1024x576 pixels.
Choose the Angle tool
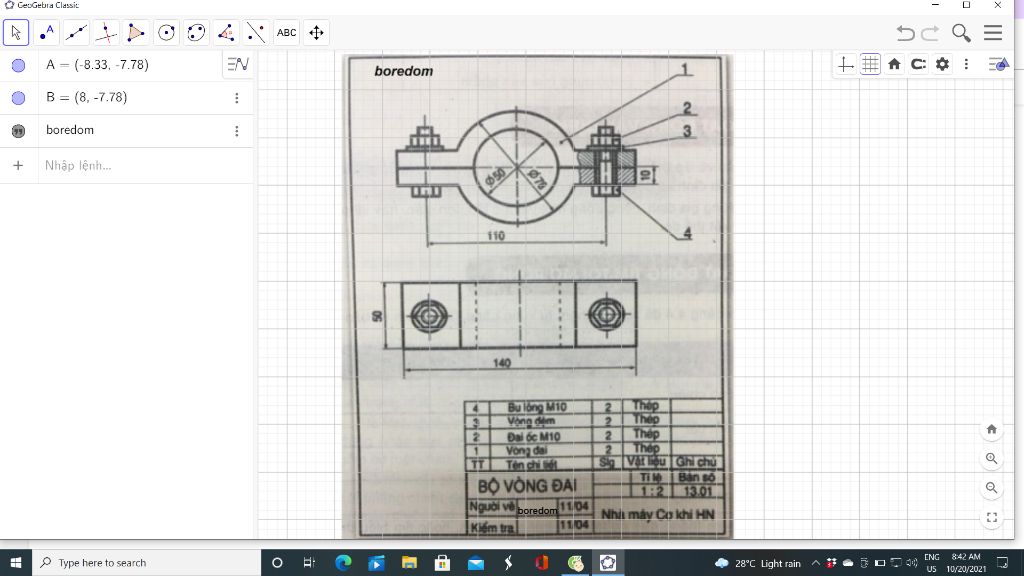click(x=227, y=33)
